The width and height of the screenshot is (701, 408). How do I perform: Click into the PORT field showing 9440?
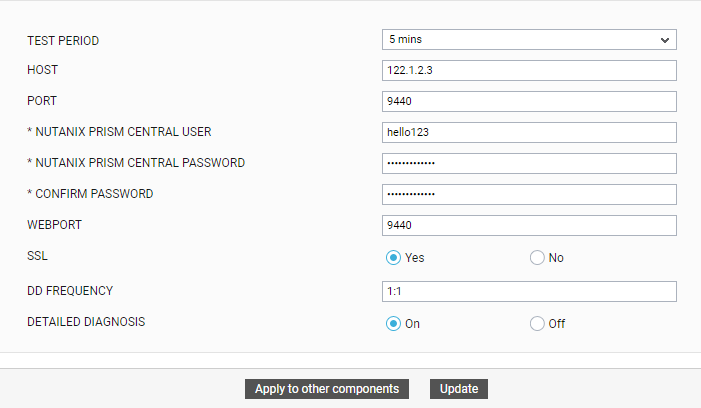529,101
